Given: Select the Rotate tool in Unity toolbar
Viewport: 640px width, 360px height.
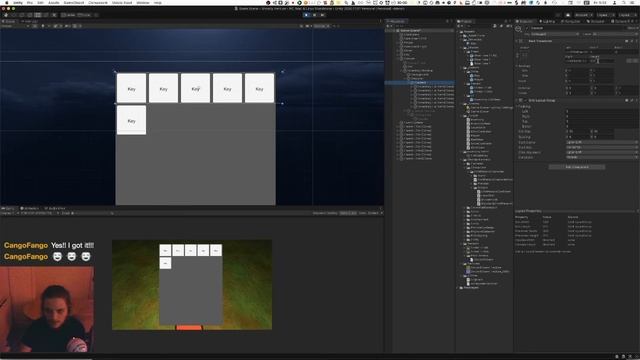Looking at the screenshot, I should (22, 15).
